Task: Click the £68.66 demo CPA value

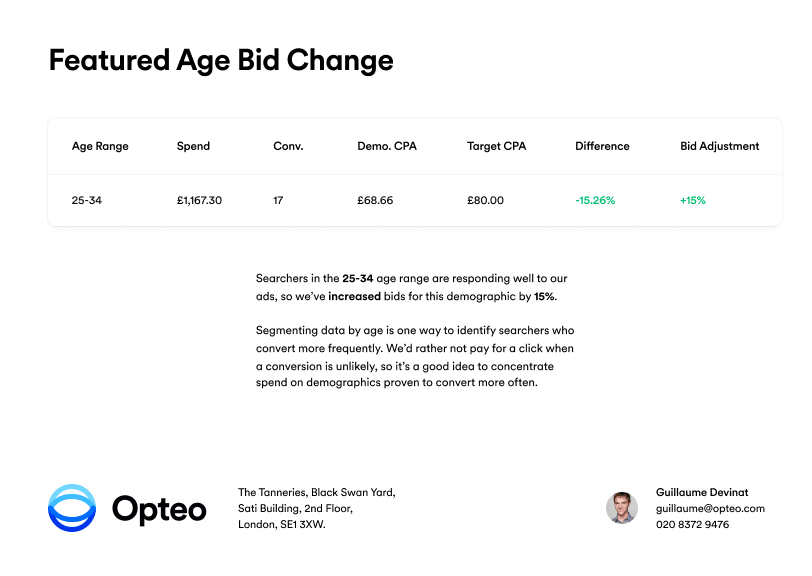Action: pyautogui.click(x=375, y=200)
